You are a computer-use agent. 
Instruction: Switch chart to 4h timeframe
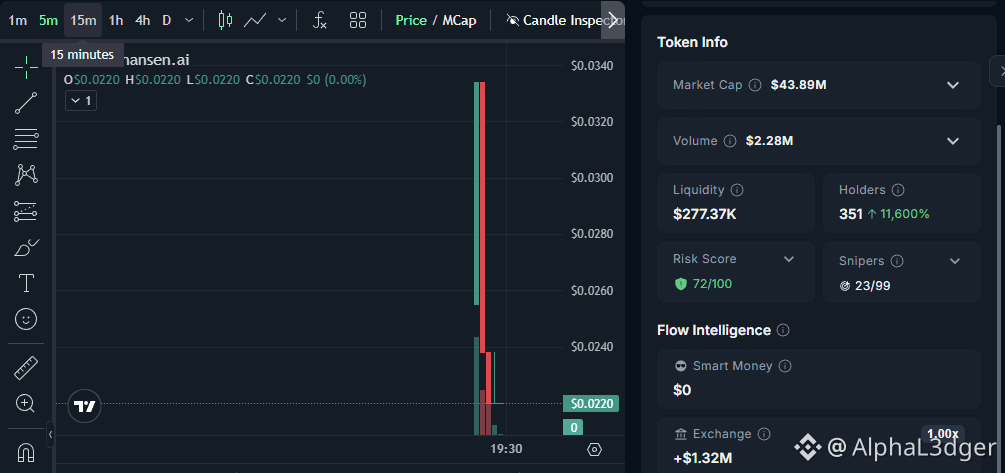(142, 20)
